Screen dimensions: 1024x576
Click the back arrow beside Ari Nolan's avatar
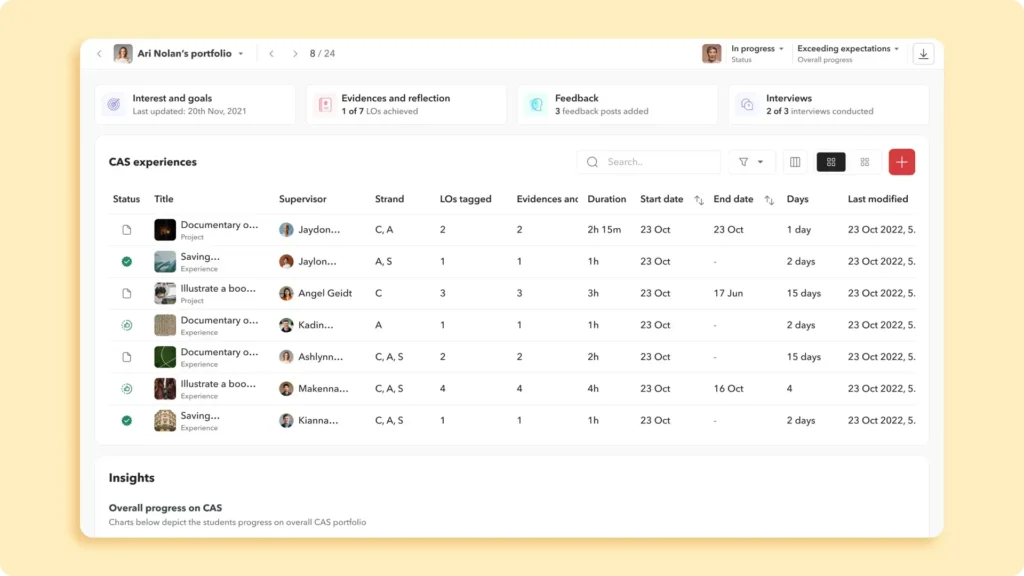(x=99, y=54)
